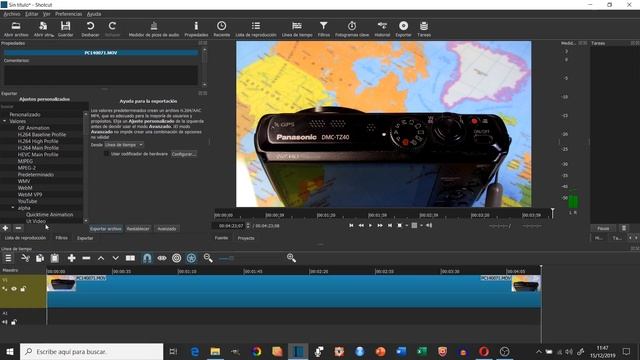The width and height of the screenshot is (640, 360).
Task: Click the timeline ripple delete minus icon
Action: coord(86,258)
